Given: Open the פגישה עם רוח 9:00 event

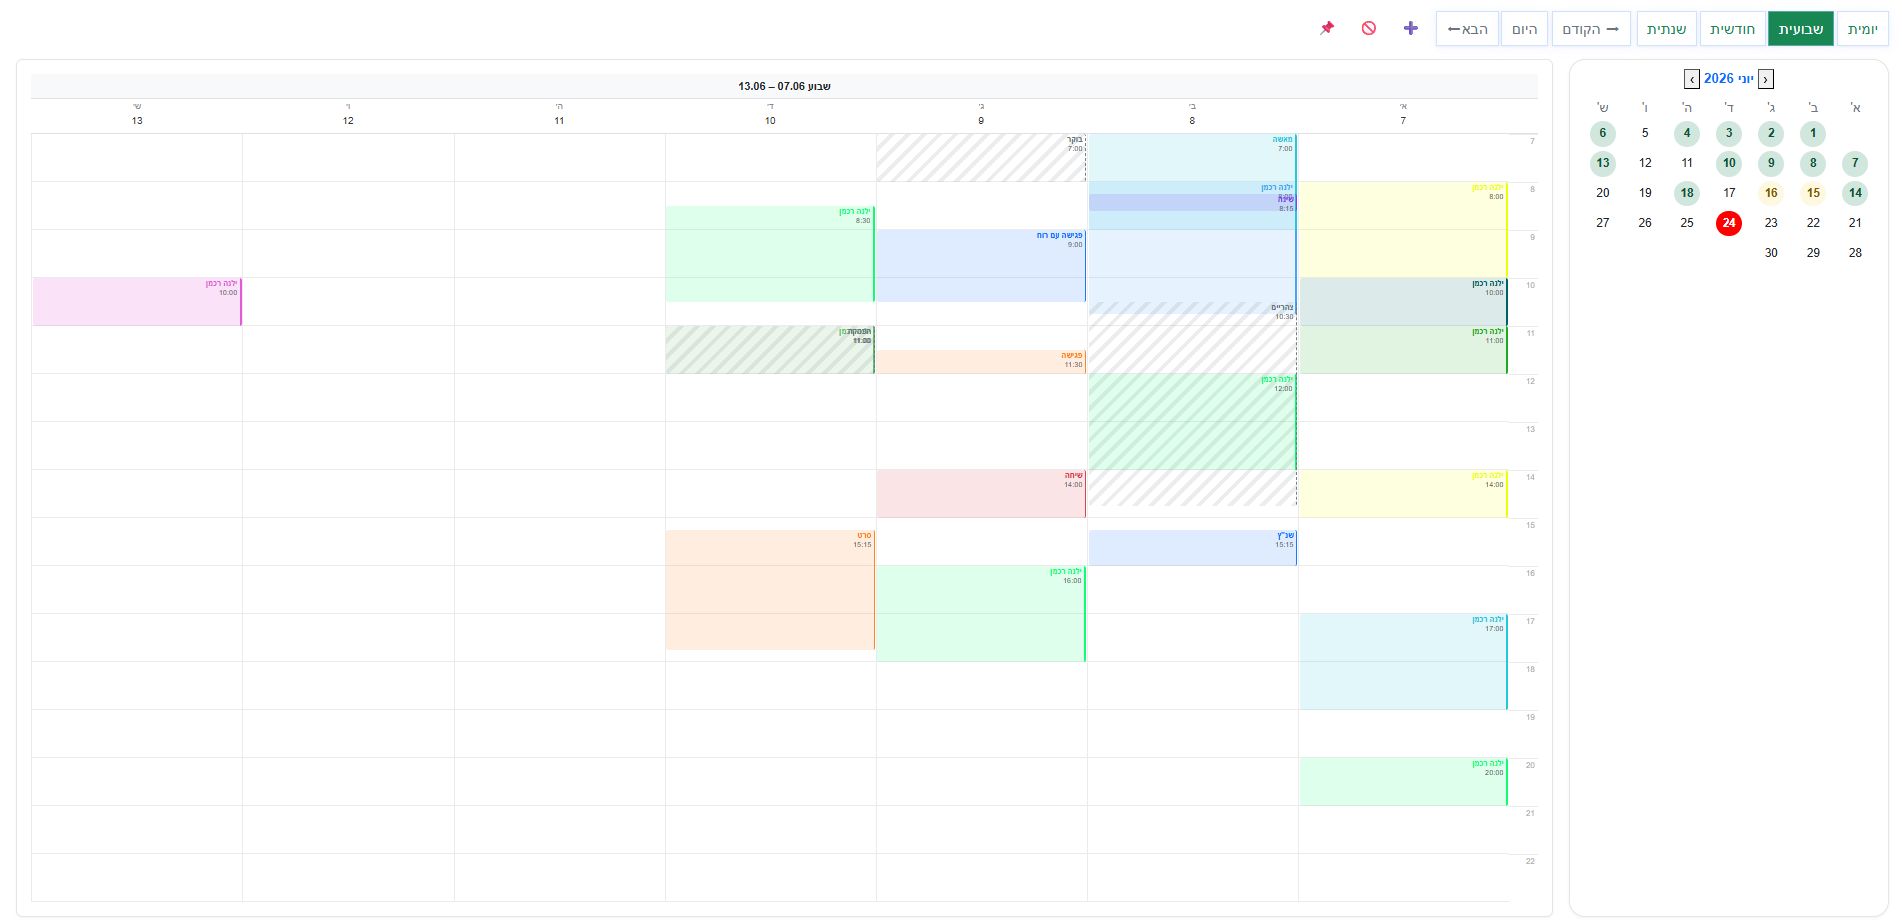Looking at the screenshot, I should pyautogui.click(x=981, y=266).
